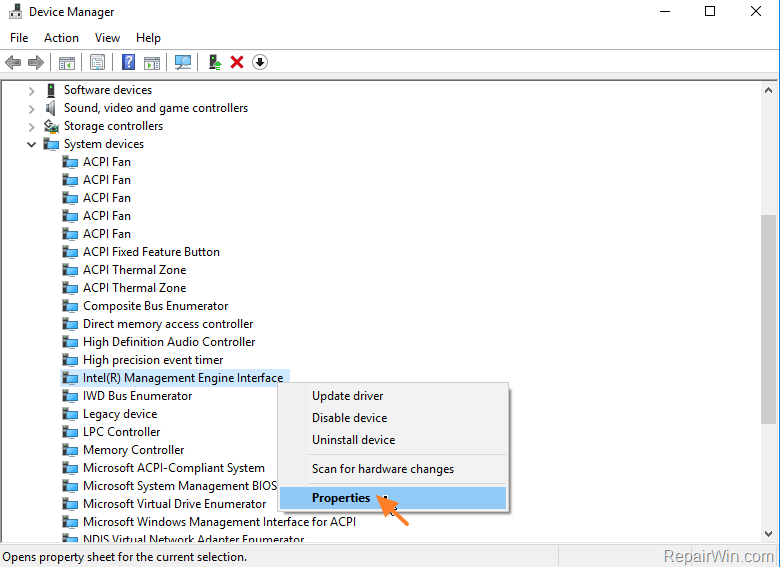Expand Sound, video and game controllers node
The image size is (780, 567).
31,108
